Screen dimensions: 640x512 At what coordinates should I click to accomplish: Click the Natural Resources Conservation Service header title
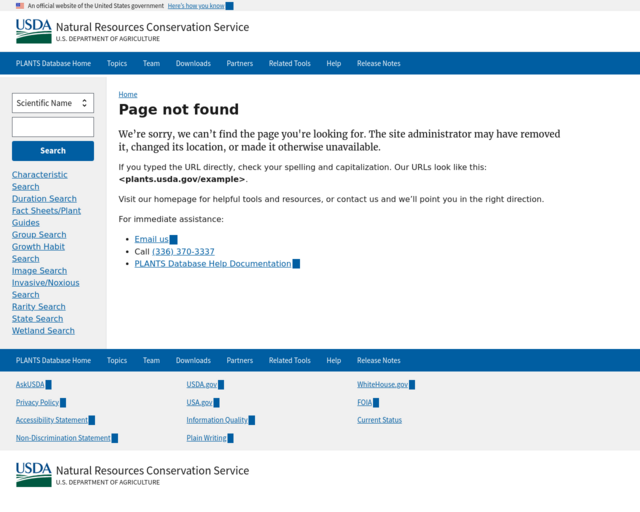(x=152, y=27)
